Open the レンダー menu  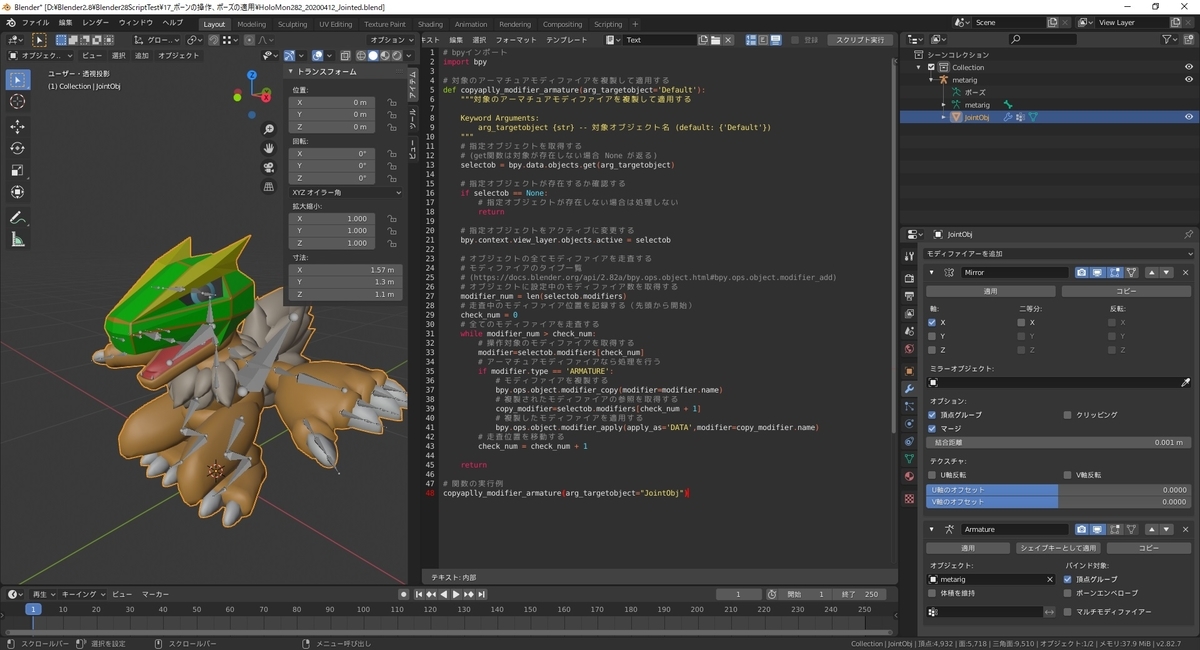pyautogui.click(x=96, y=23)
